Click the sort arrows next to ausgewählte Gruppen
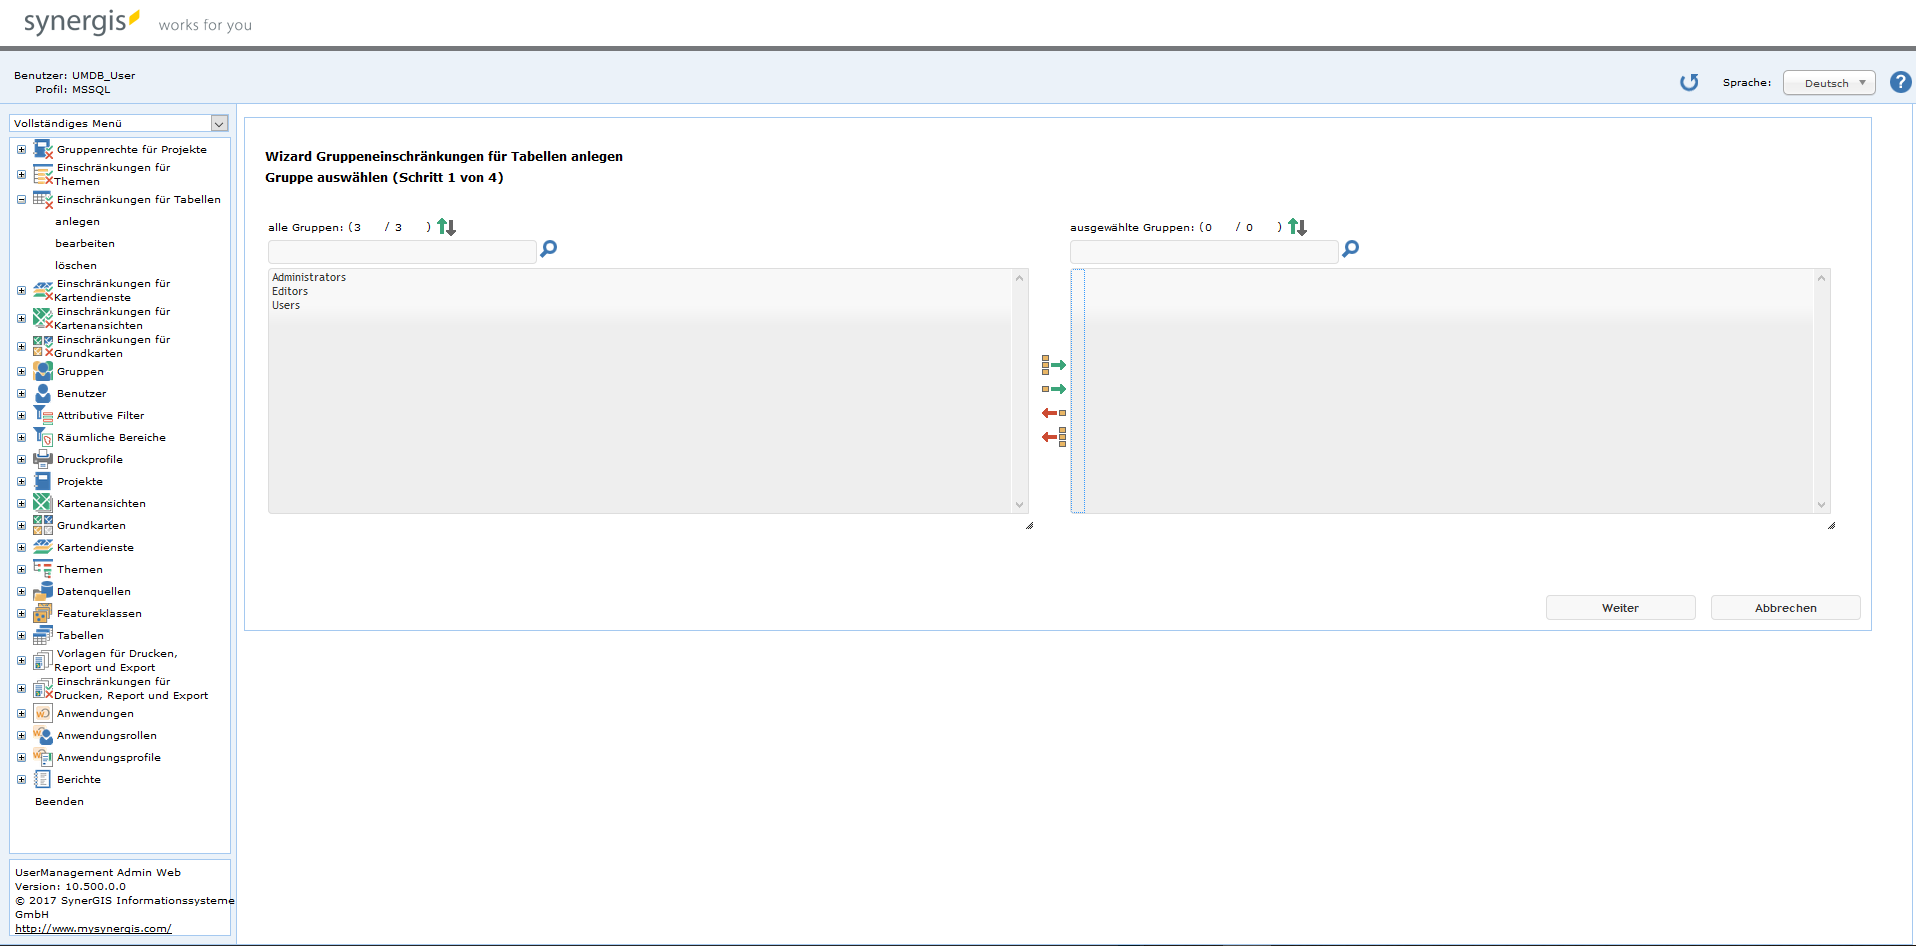Viewport: 1916px width, 946px height. click(1298, 227)
